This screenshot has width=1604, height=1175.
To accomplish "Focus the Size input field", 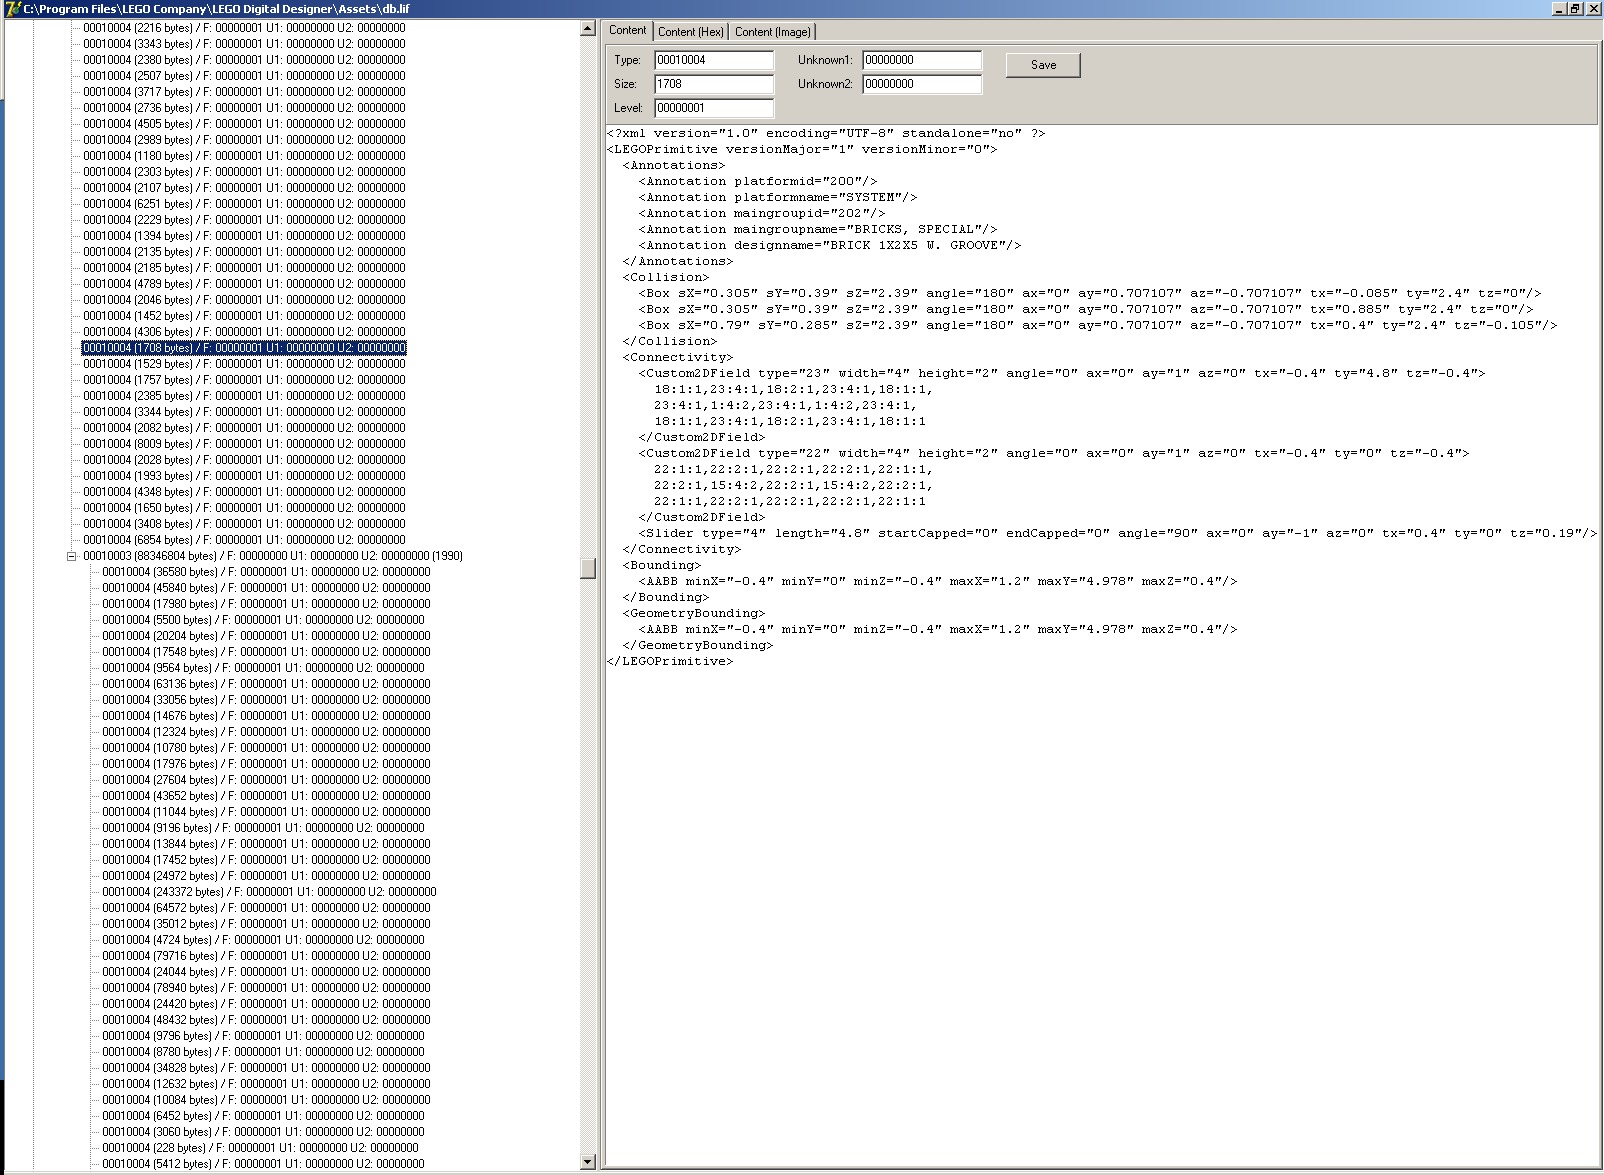I will click(x=714, y=84).
